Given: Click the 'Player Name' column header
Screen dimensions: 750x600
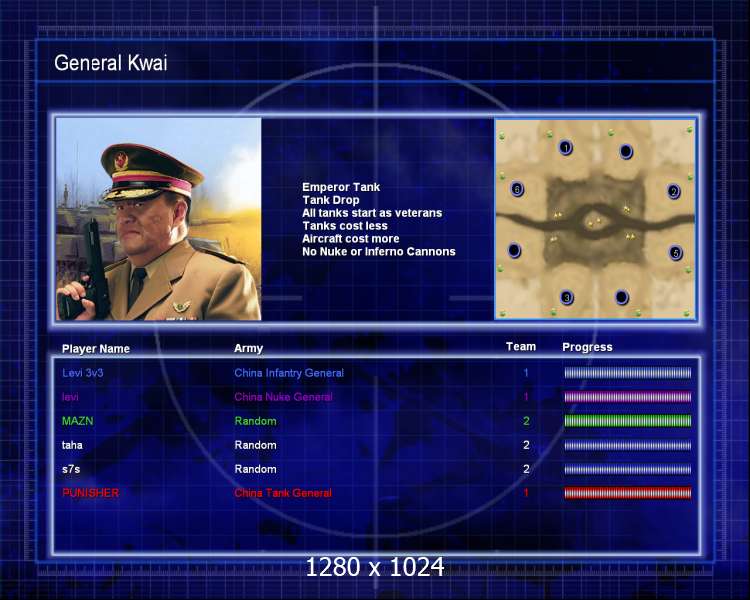Looking at the screenshot, I should pos(96,349).
